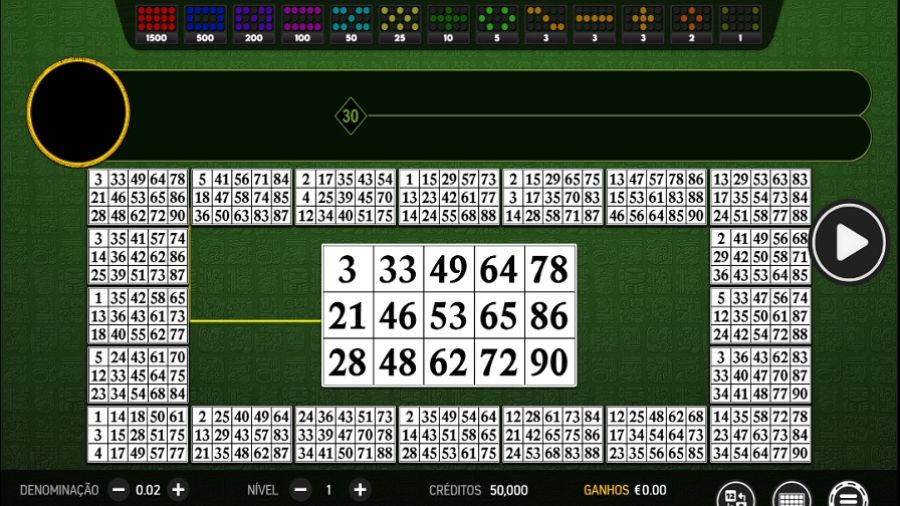
Task: Select card starting 12 25 48 62 68
Action: click(656, 435)
